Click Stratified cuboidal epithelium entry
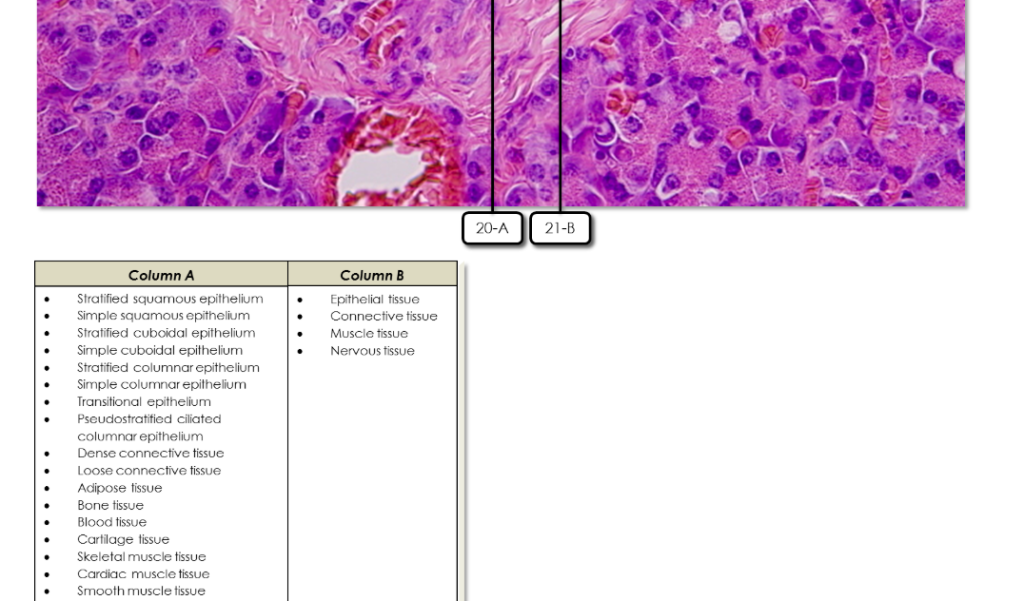The height and width of the screenshot is (601, 1024). pos(166,333)
